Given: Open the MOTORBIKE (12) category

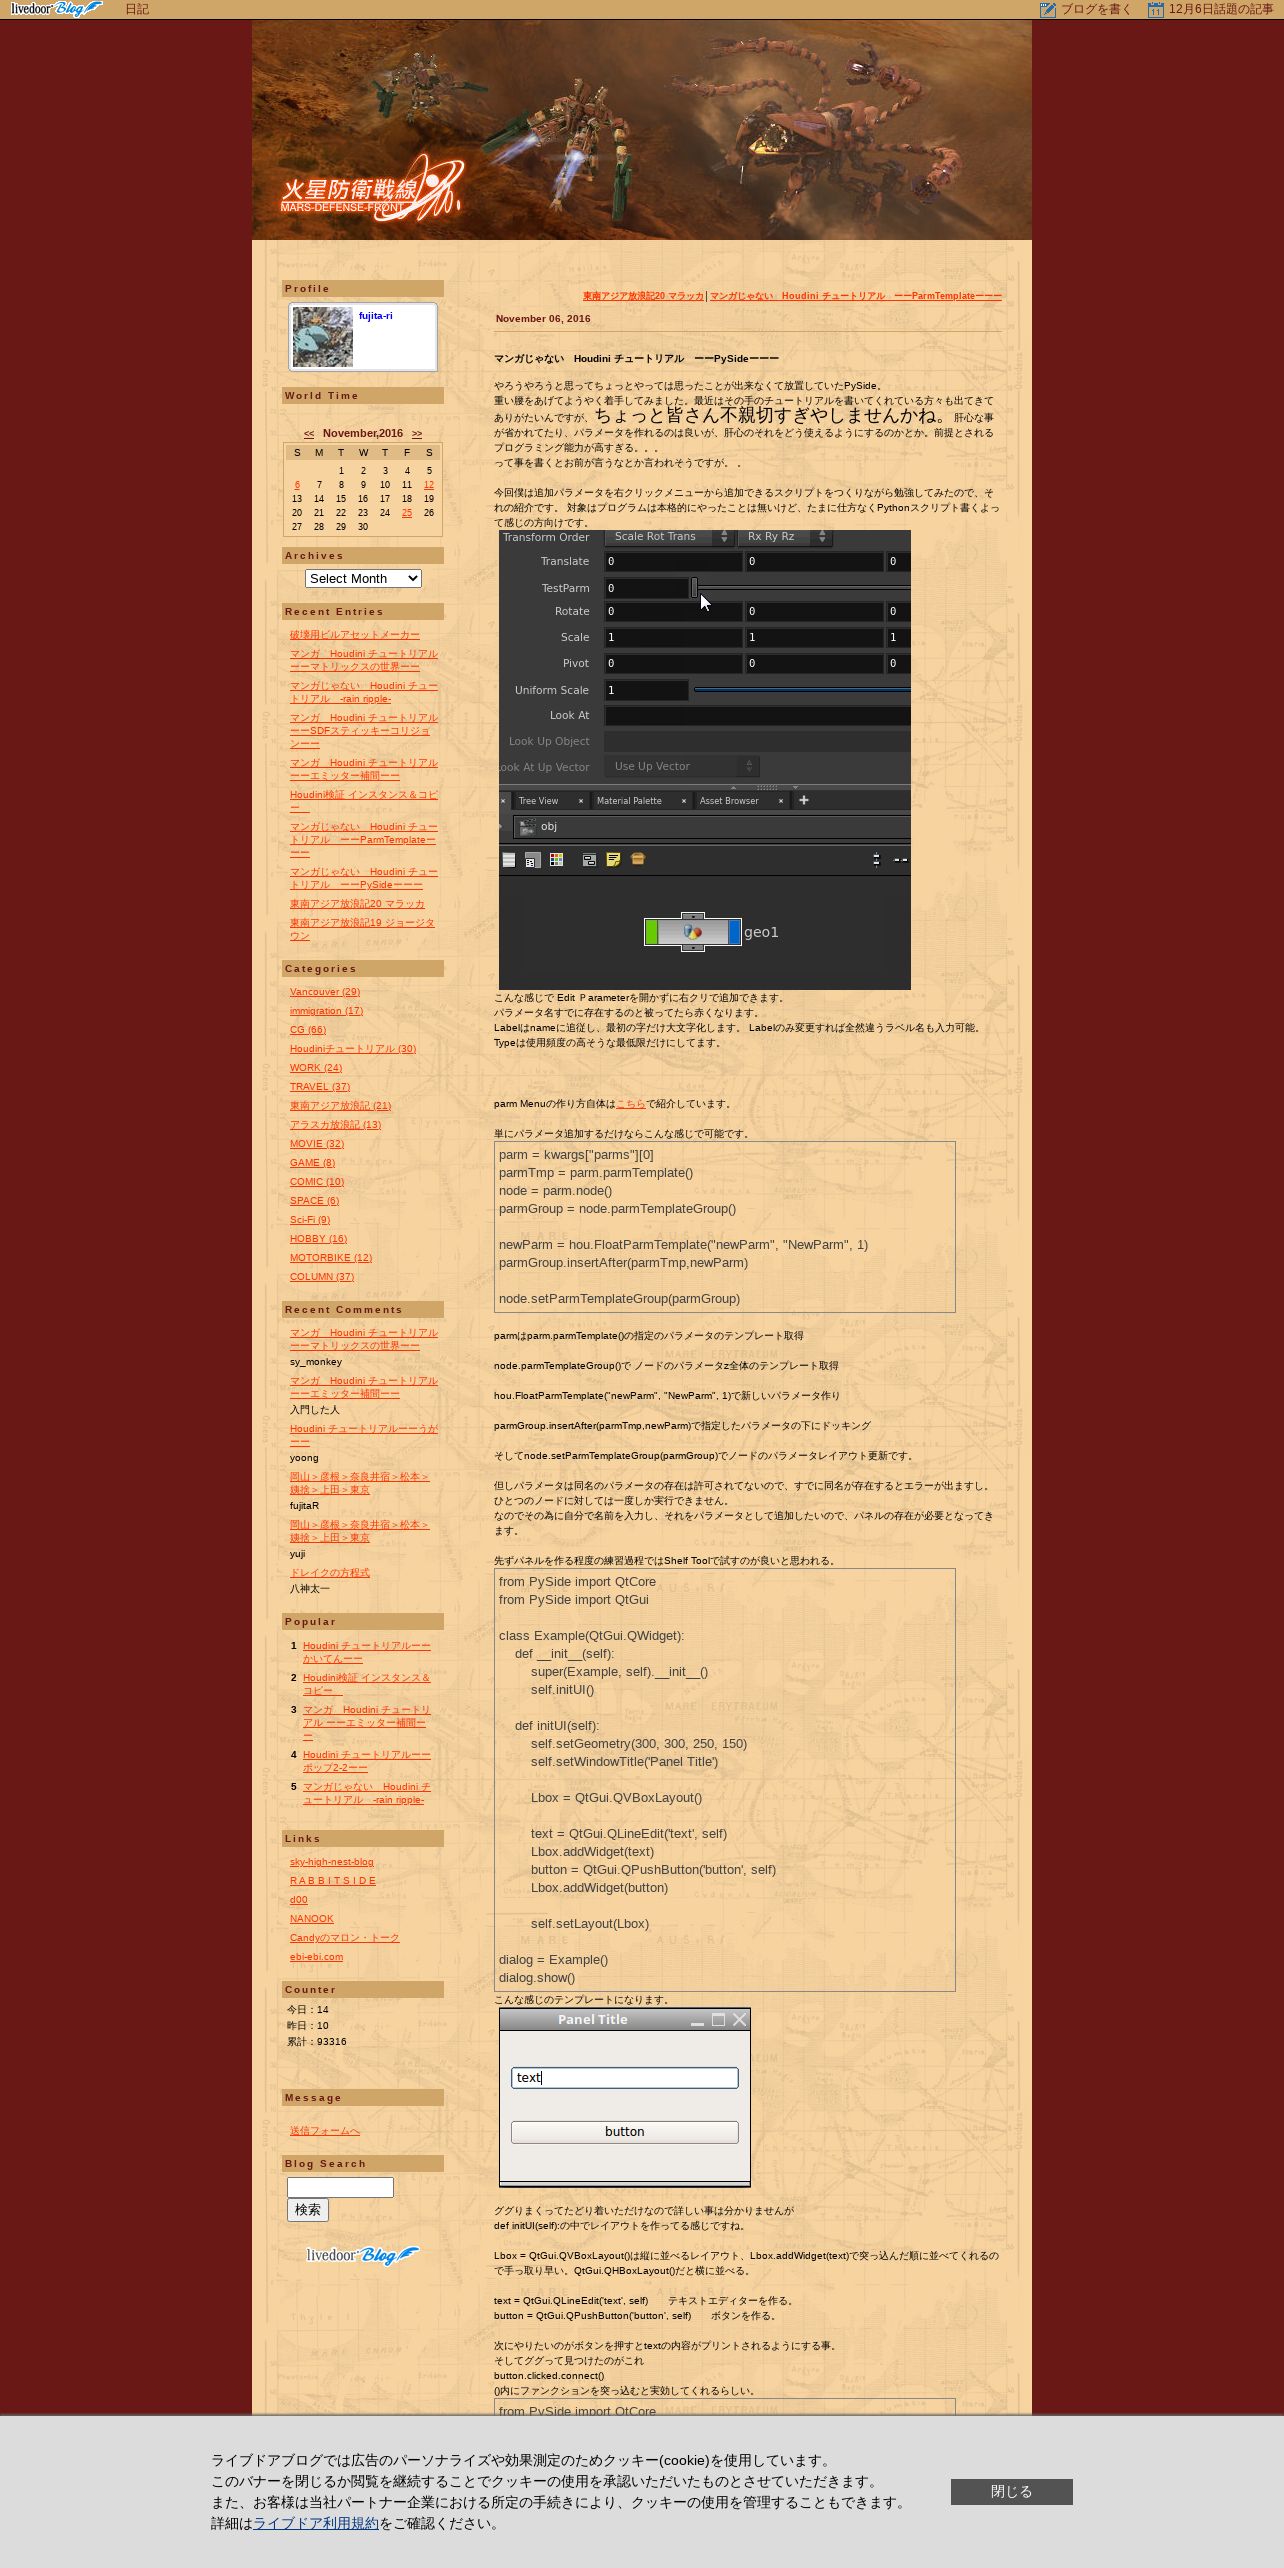Looking at the screenshot, I should pyautogui.click(x=331, y=1258).
